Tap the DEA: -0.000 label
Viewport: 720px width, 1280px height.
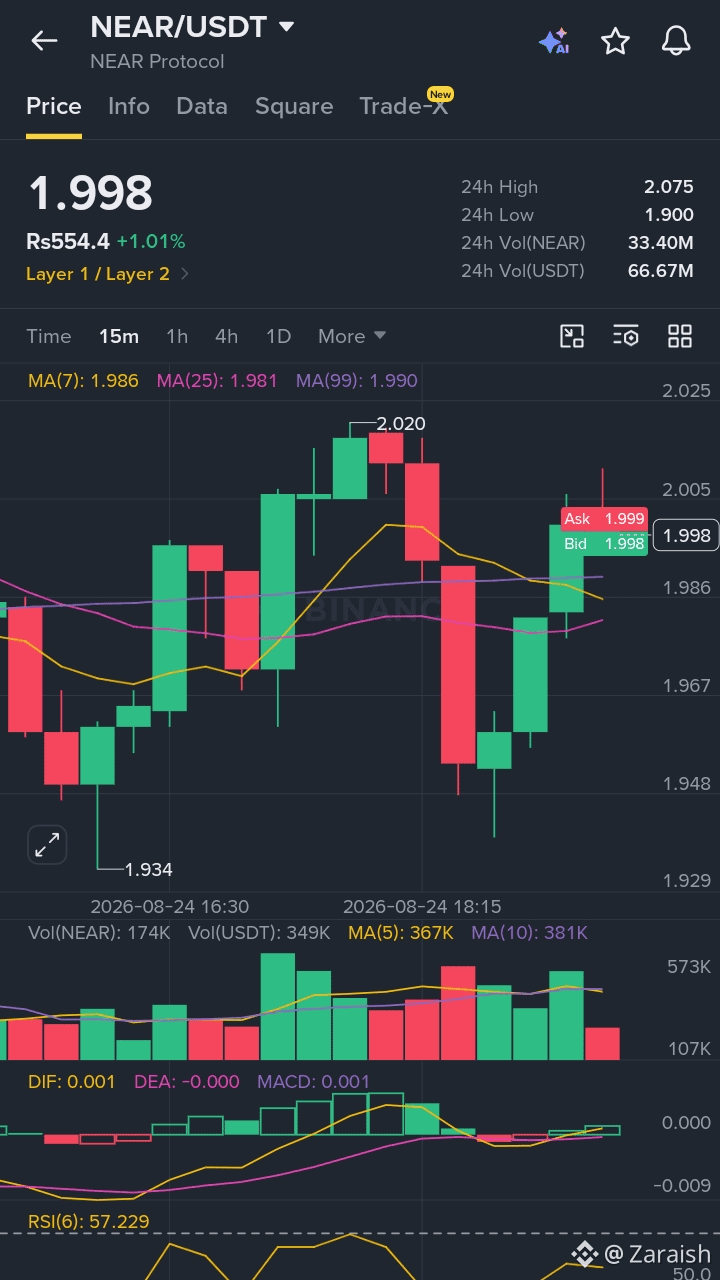coord(186,1082)
